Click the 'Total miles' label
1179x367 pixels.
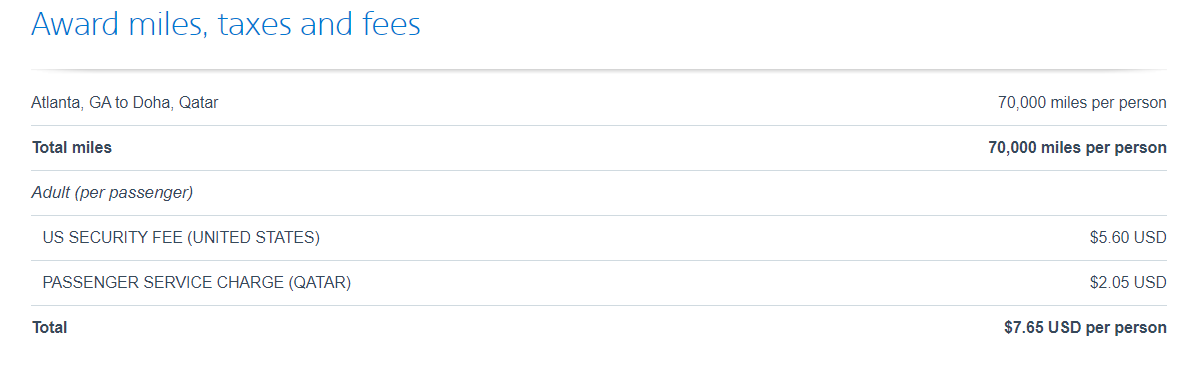(x=72, y=147)
